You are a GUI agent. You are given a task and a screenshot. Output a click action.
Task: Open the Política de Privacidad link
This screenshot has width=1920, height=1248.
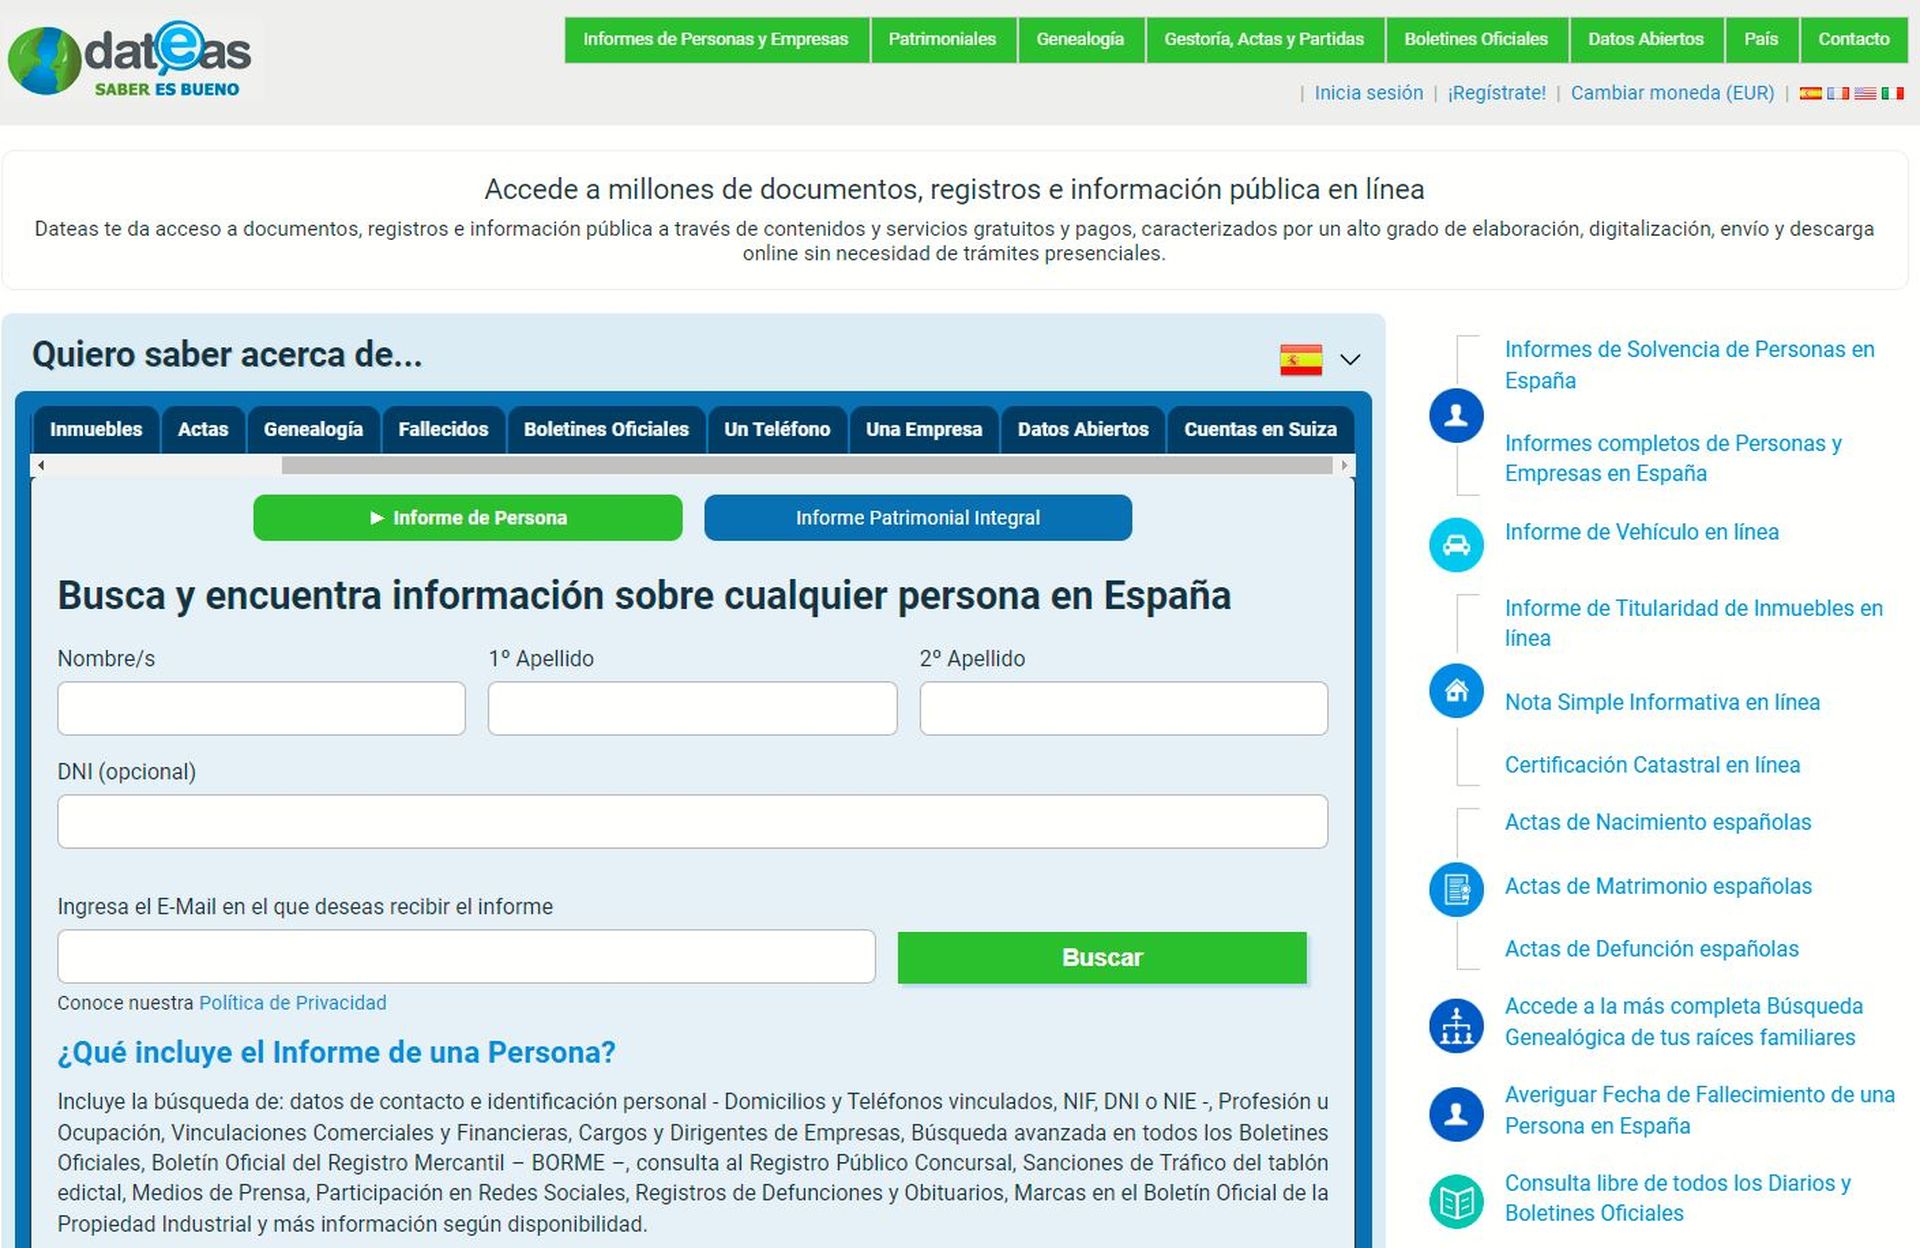(x=292, y=1002)
